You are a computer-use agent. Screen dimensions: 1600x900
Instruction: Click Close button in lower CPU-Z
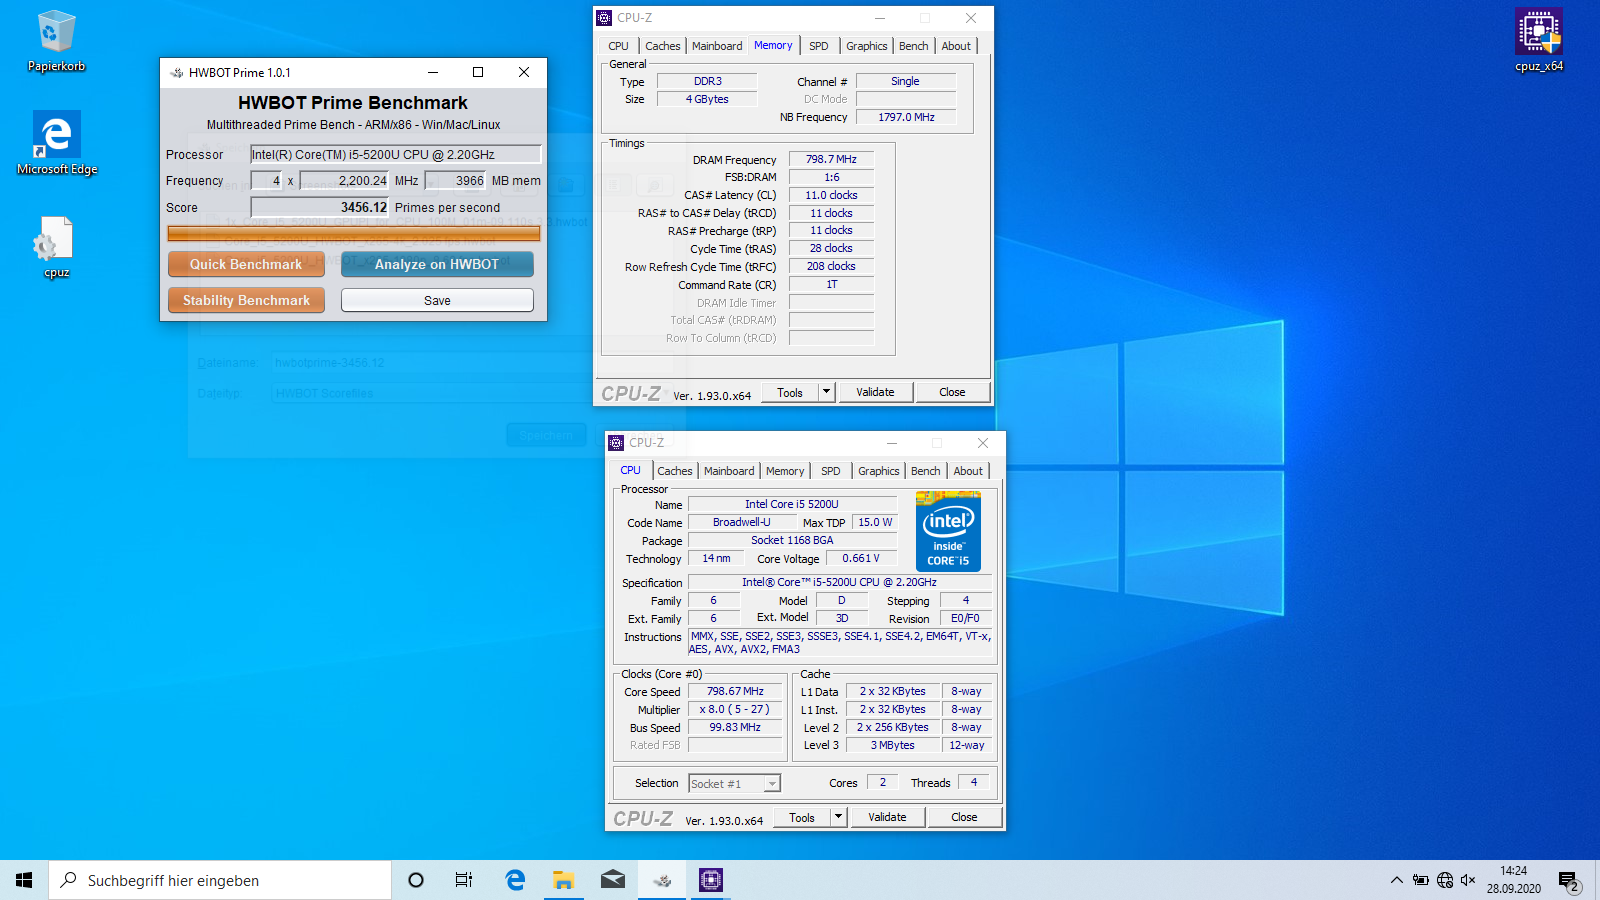[964, 817]
